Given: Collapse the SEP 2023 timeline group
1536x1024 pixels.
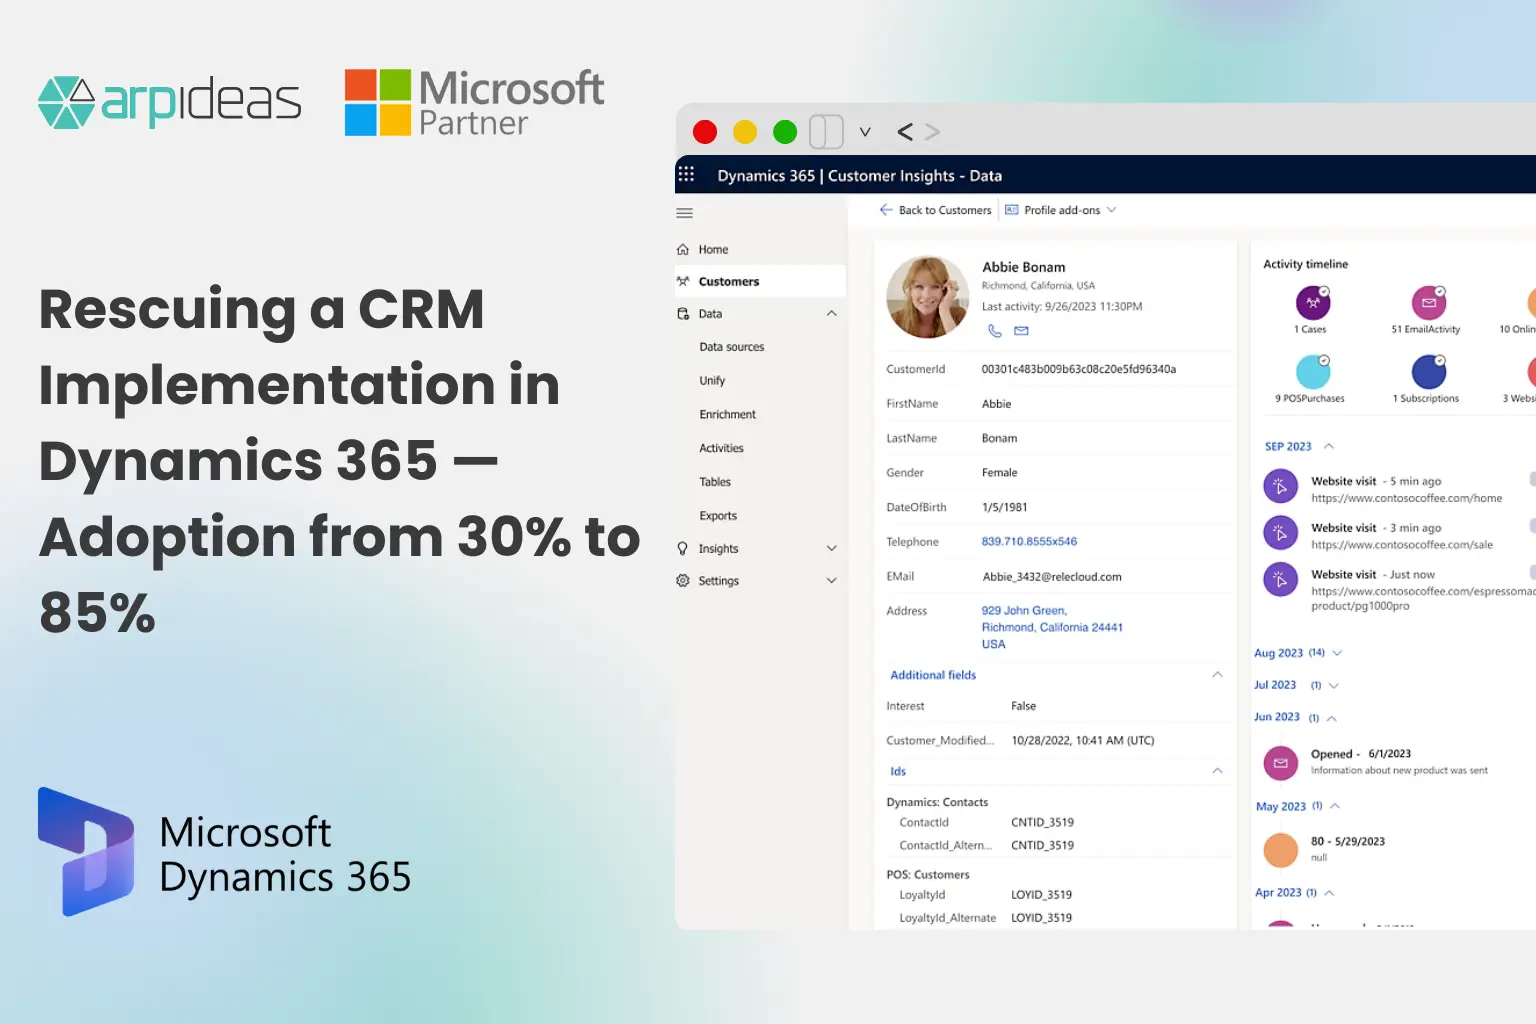Looking at the screenshot, I should click(x=1329, y=446).
